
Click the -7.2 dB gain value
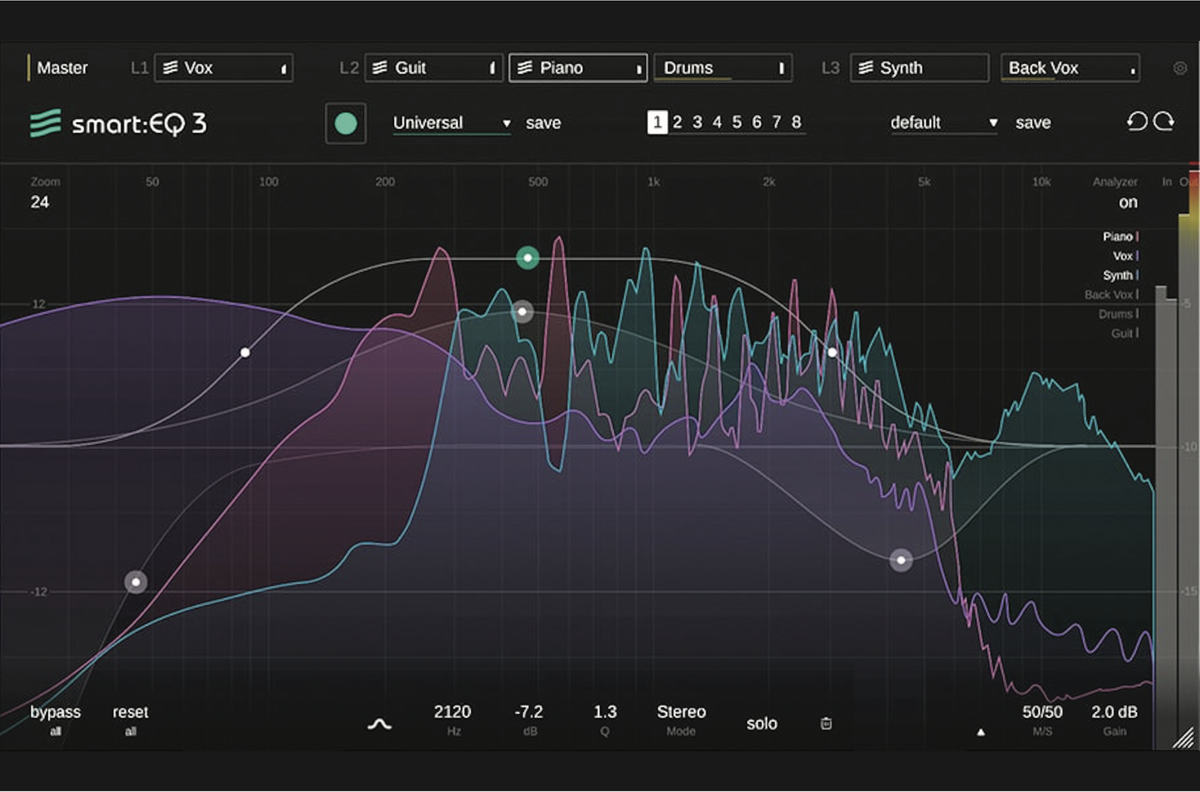pos(528,712)
